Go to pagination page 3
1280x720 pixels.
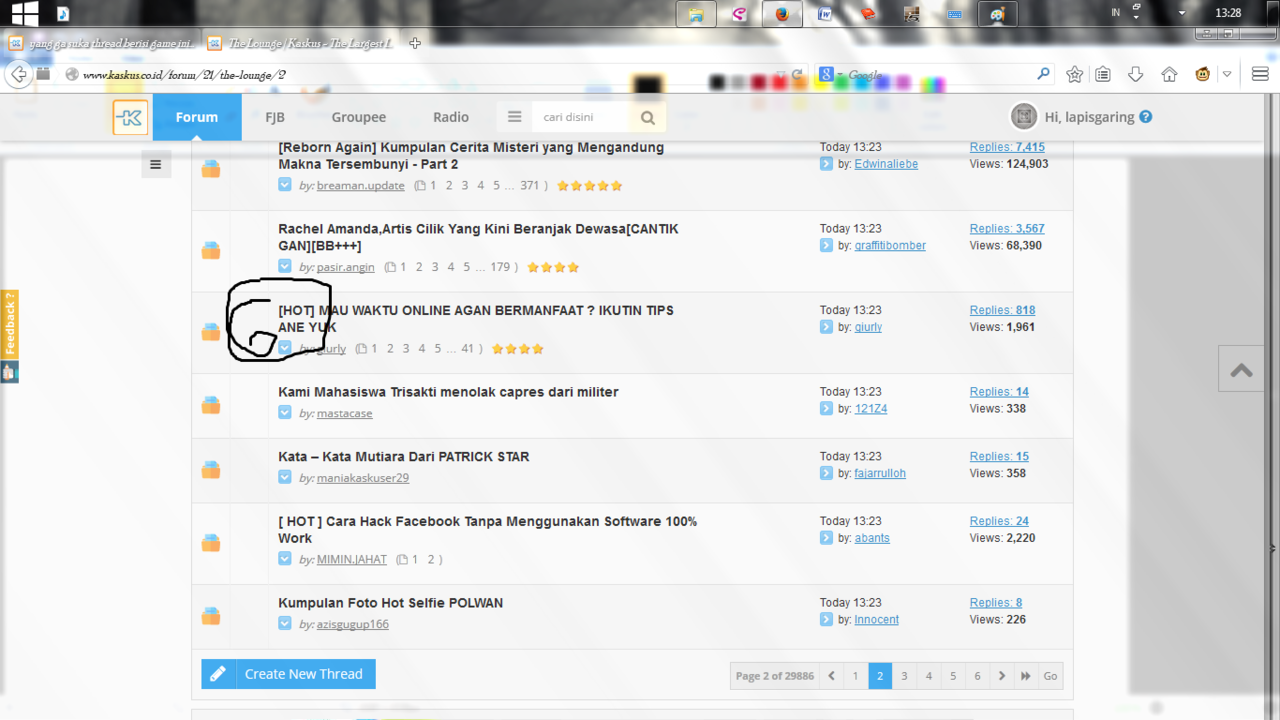click(x=904, y=676)
